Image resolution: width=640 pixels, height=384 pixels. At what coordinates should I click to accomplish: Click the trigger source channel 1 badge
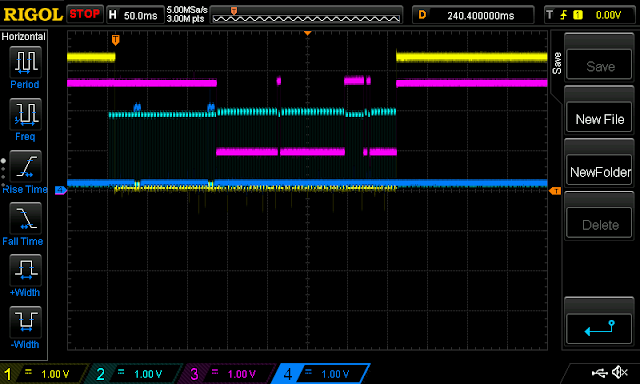[x=578, y=15]
